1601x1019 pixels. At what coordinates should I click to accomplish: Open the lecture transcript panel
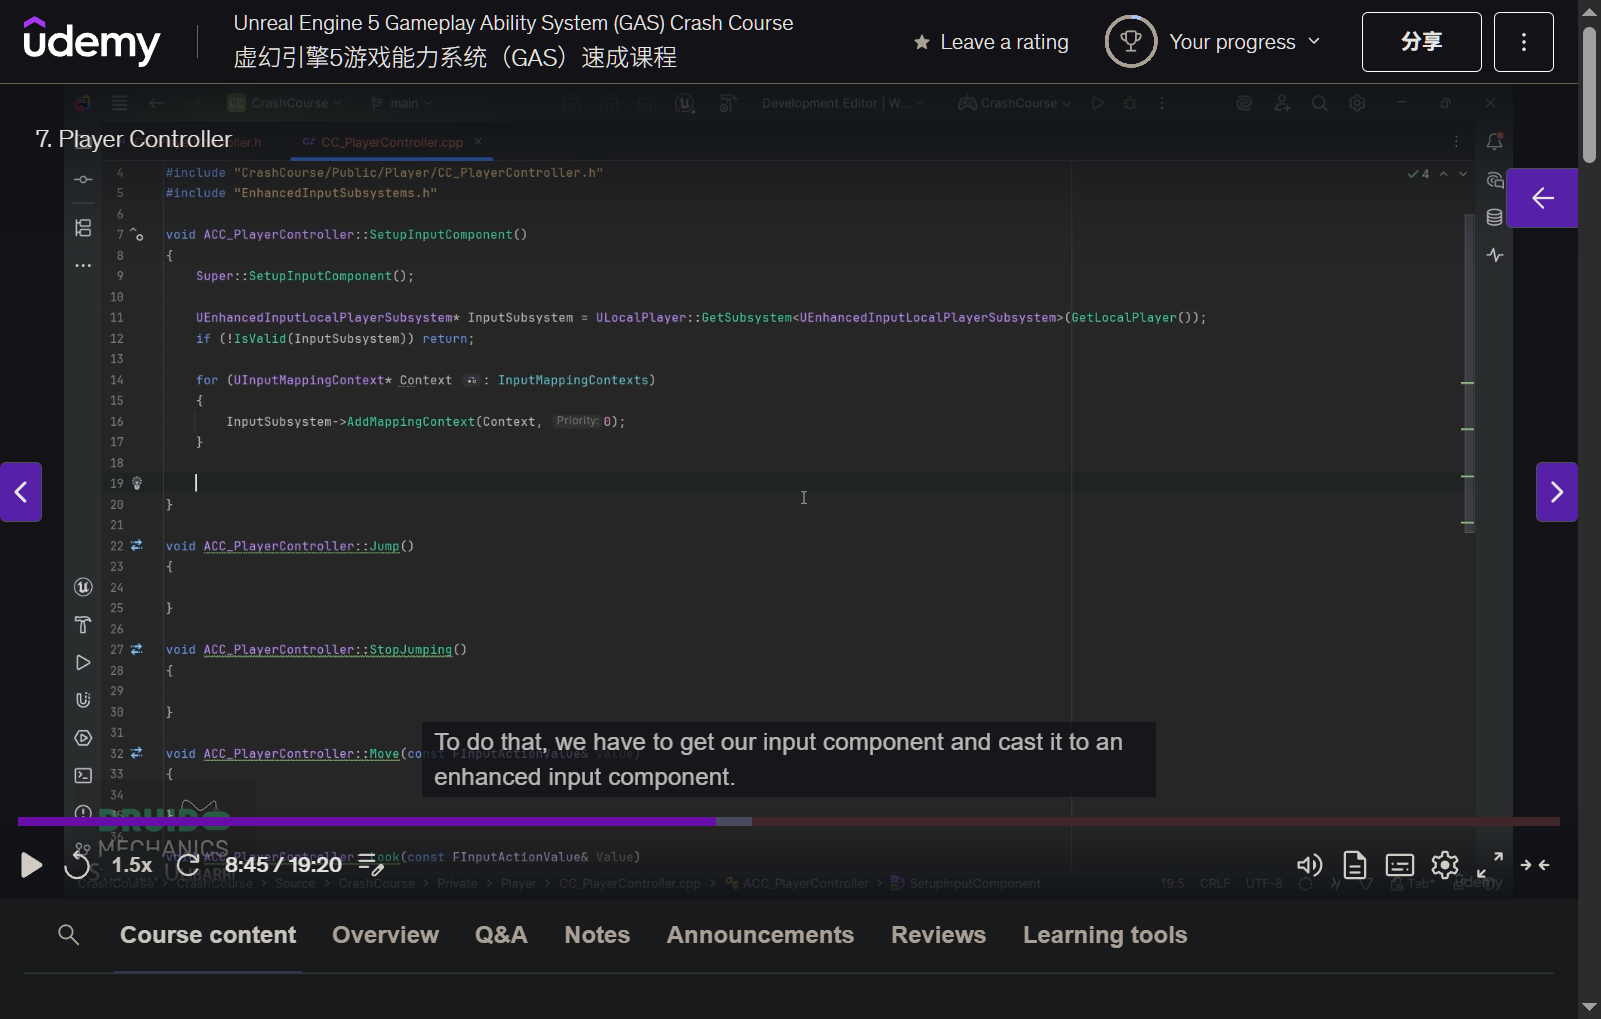coord(1355,865)
